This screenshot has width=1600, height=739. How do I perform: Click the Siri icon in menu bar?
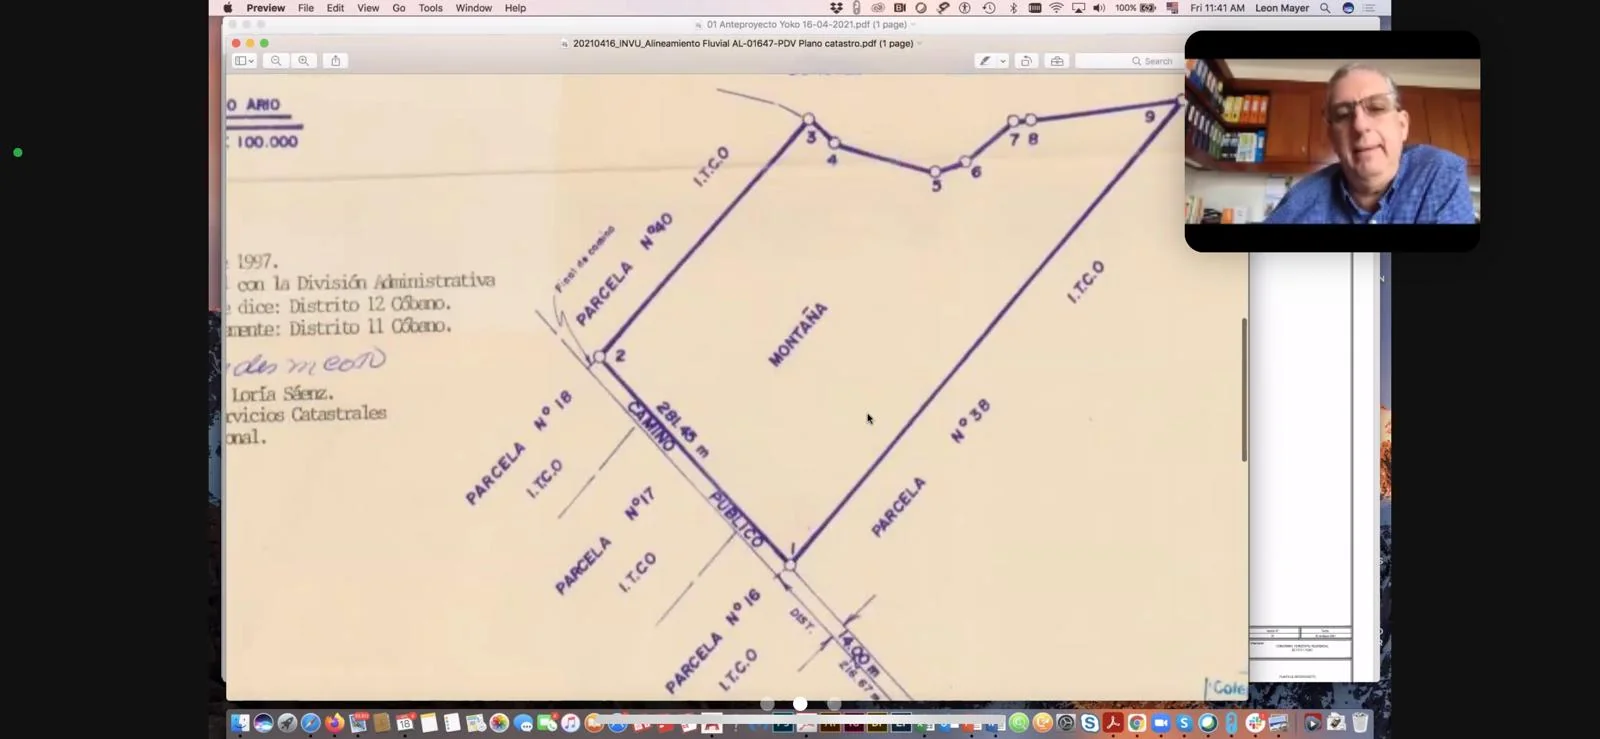pyautogui.click(x=1348, y=8)
